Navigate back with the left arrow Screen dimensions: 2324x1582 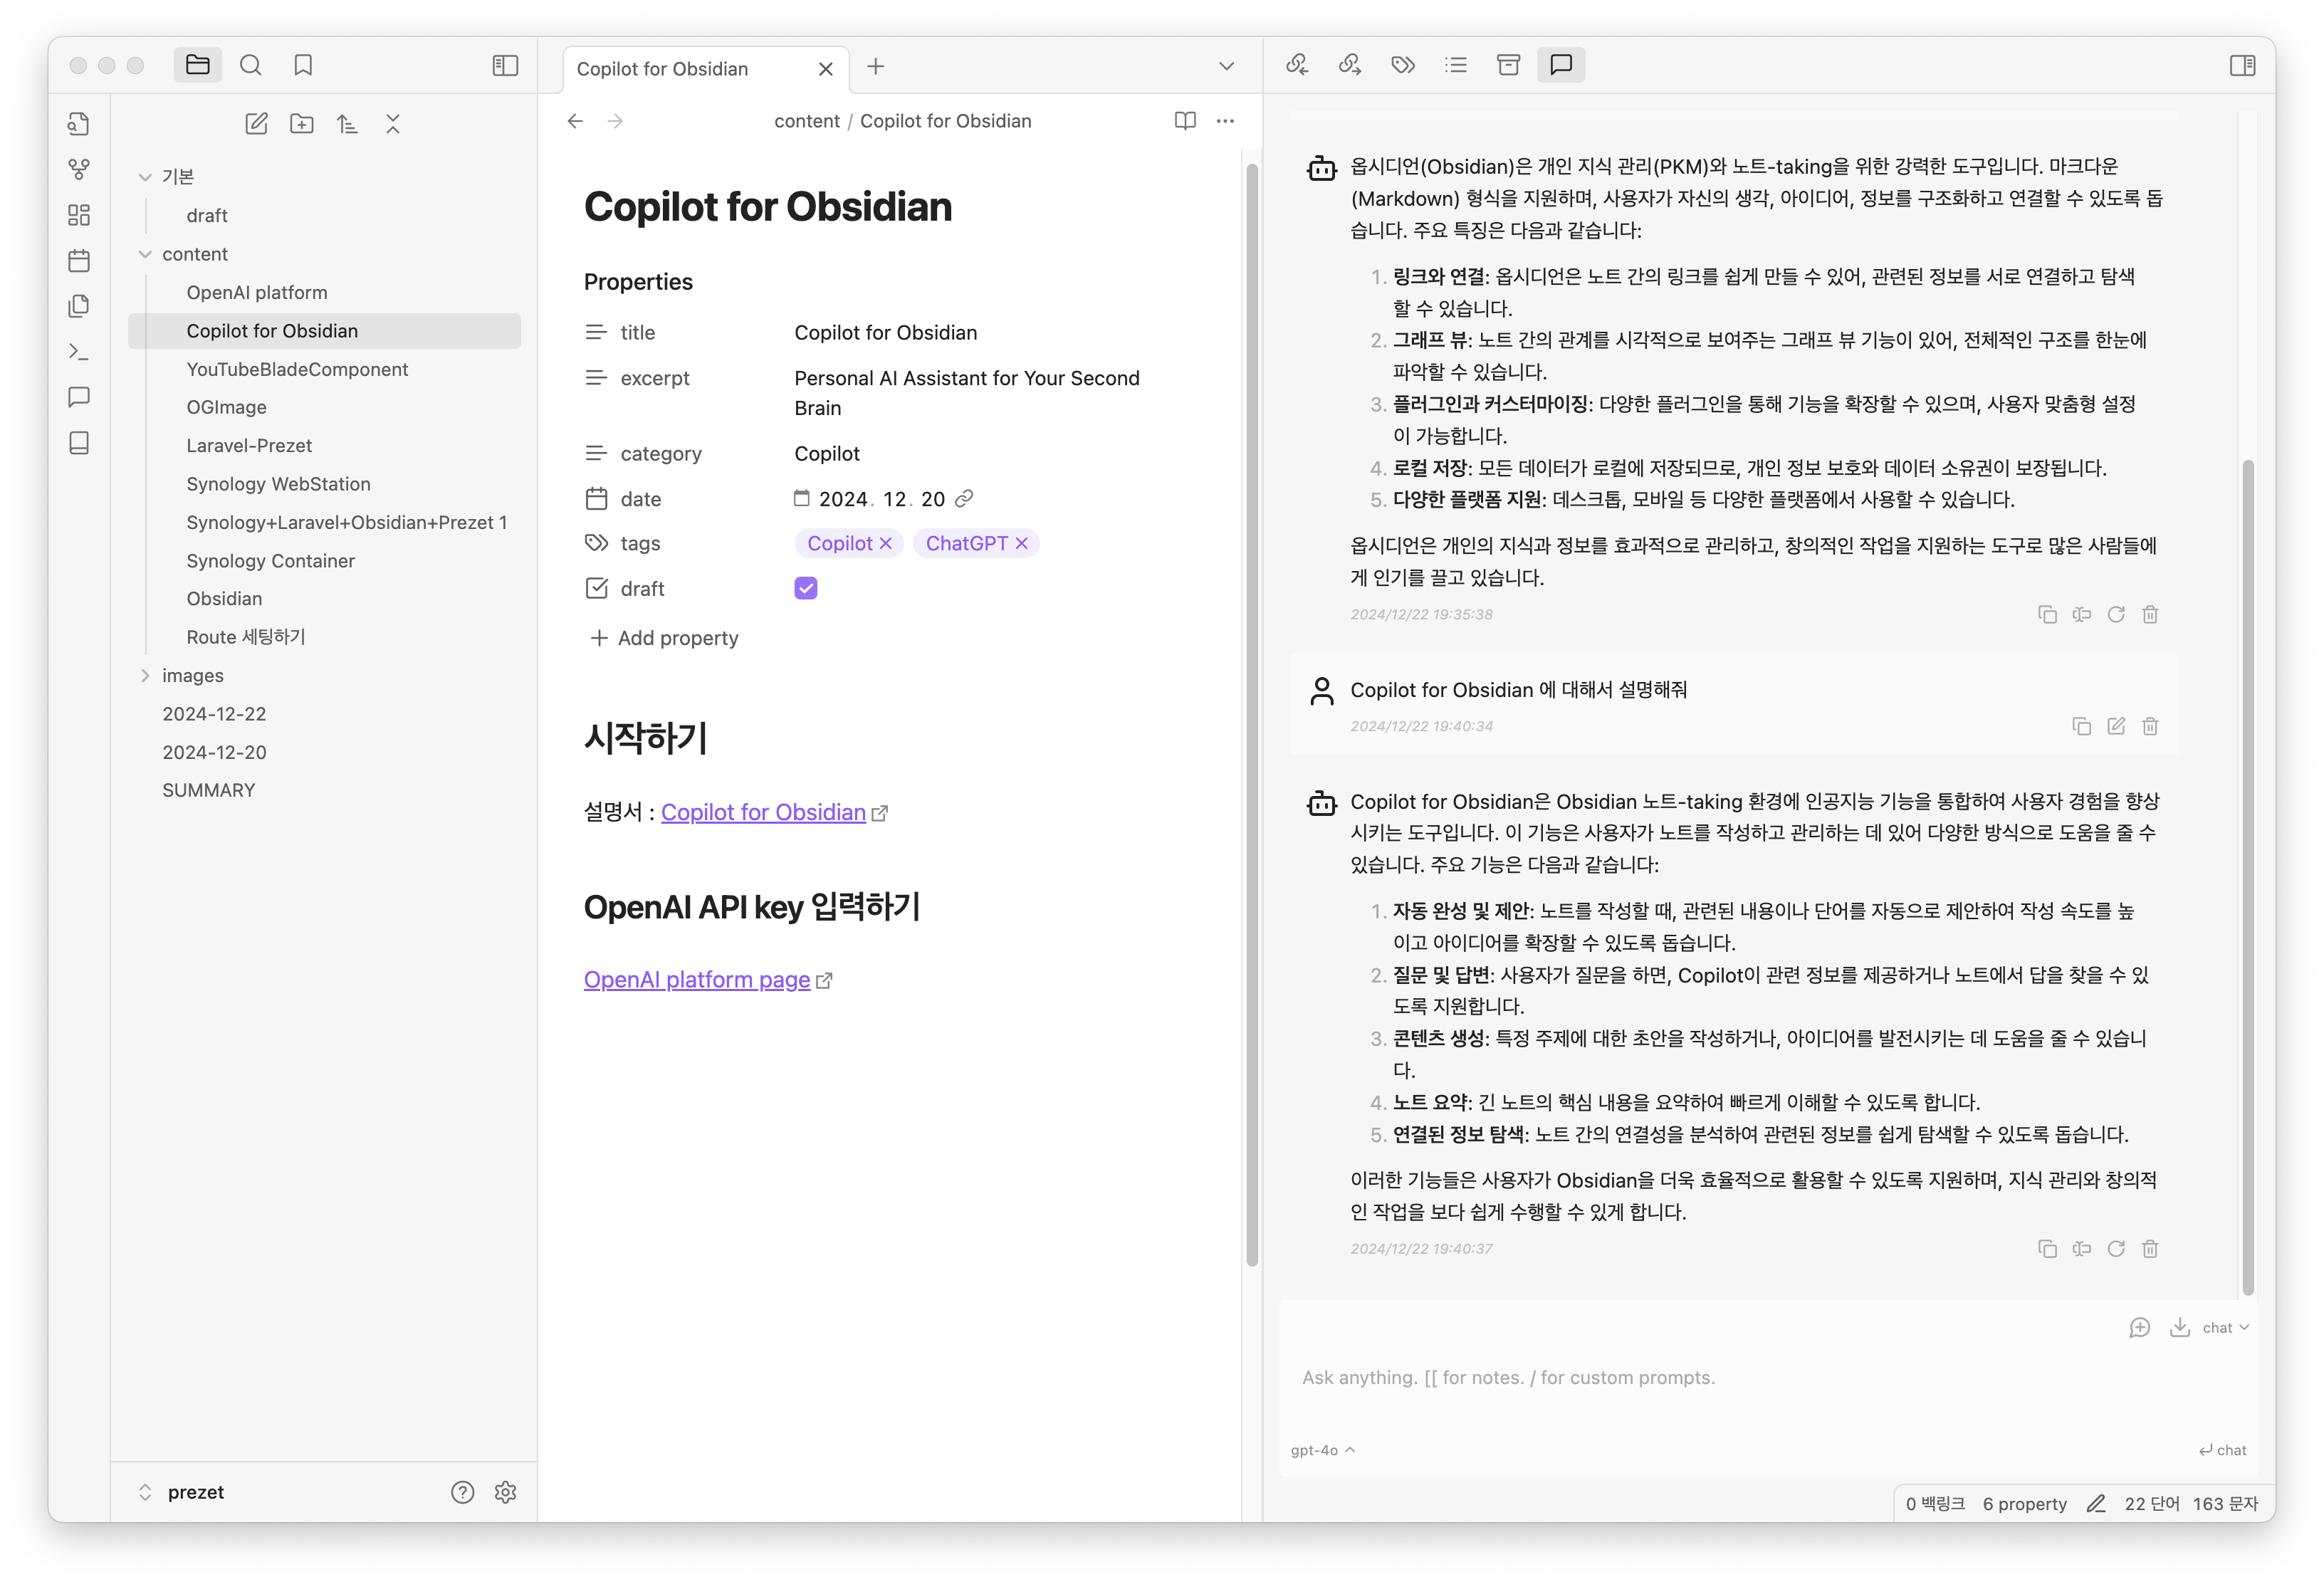click(575, 121)
